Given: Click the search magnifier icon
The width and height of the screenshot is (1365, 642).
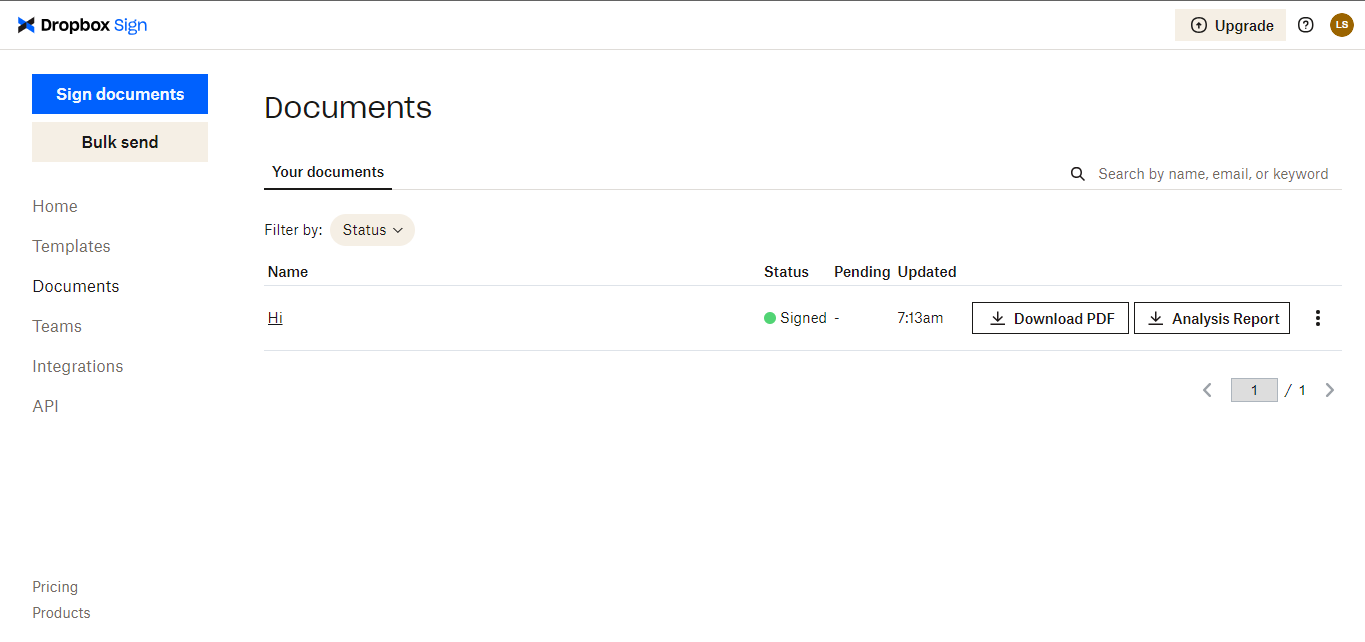Looking at the screenshot, I should (1078, 174).
